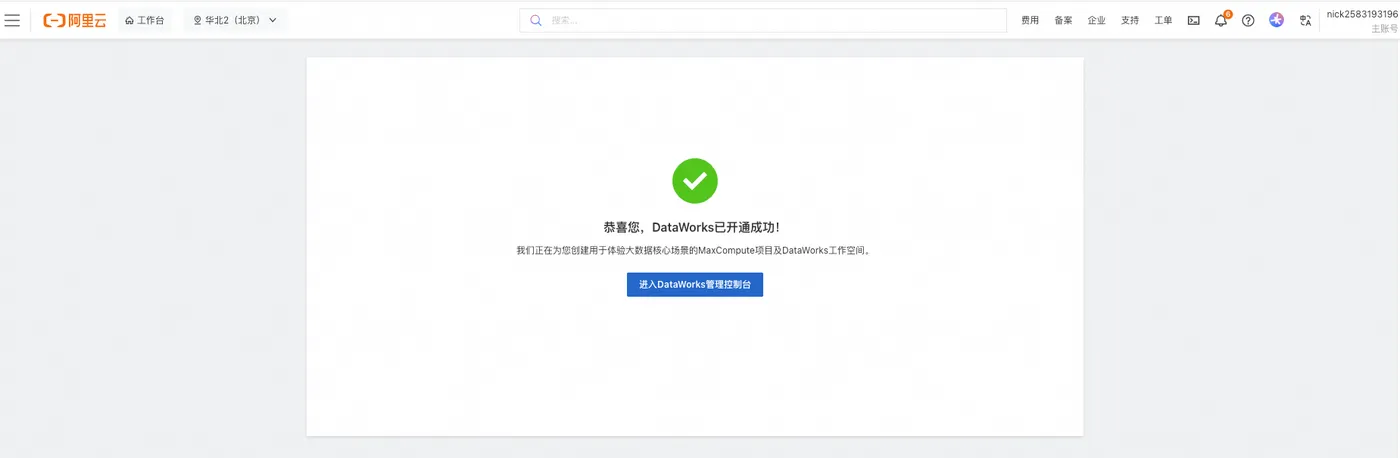The width and height of the screenshot is (1400, 458).
Task: Click the Alibaba Cloud (阿里云) logo
Action: [x=75, y=20]
